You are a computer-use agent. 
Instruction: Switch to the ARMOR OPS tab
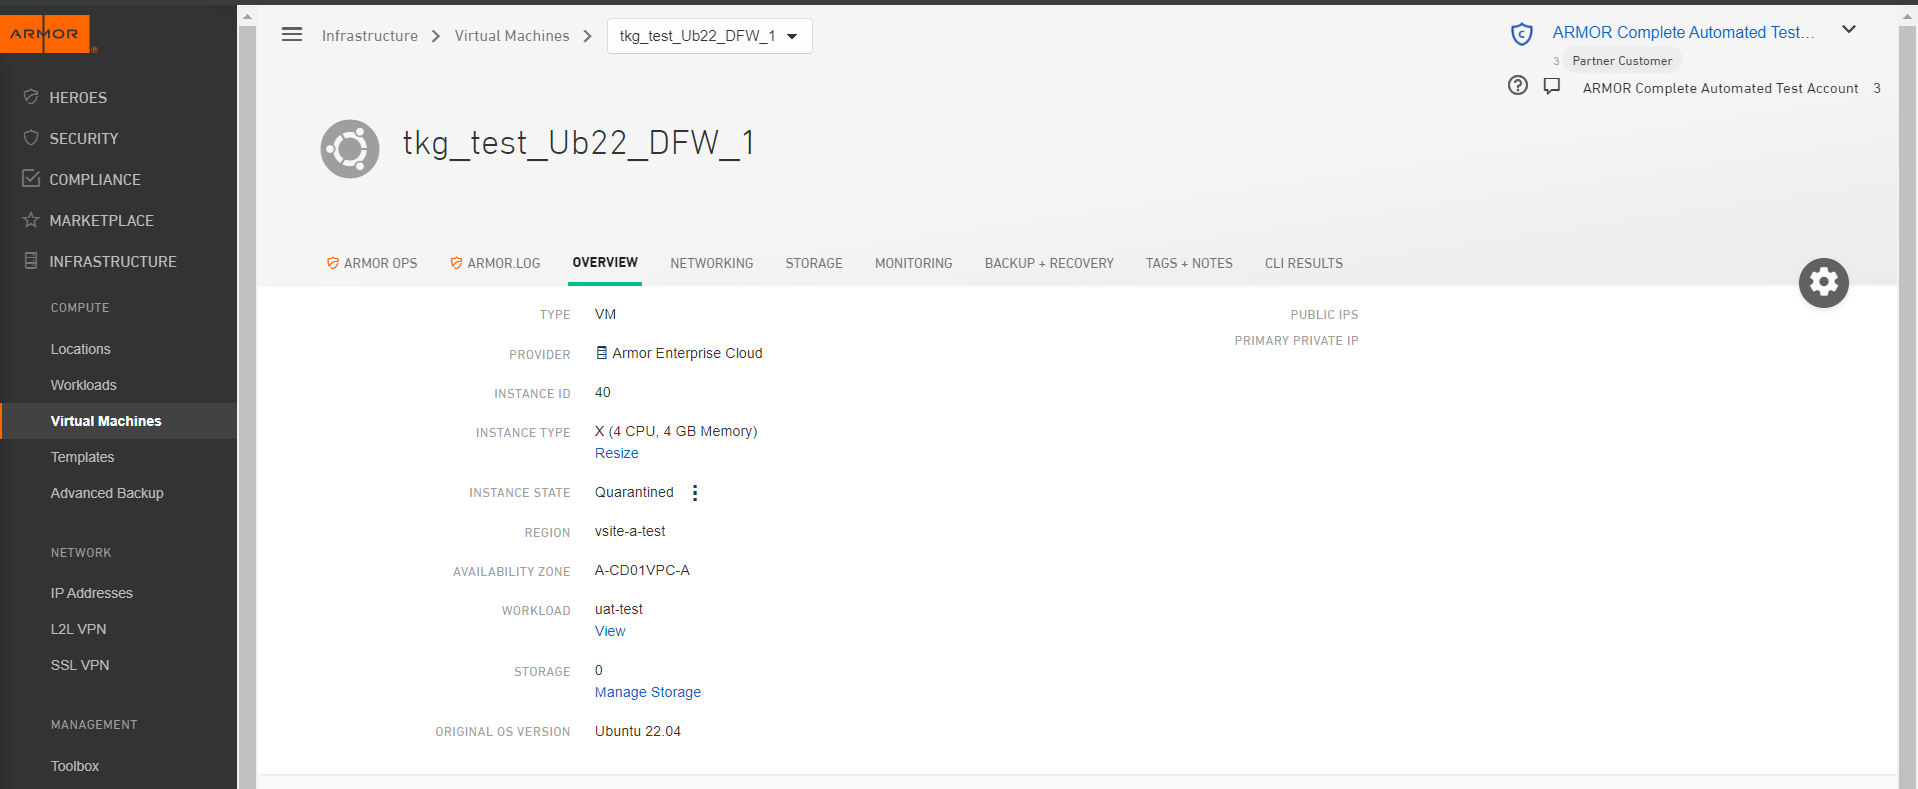click(372, 263)
